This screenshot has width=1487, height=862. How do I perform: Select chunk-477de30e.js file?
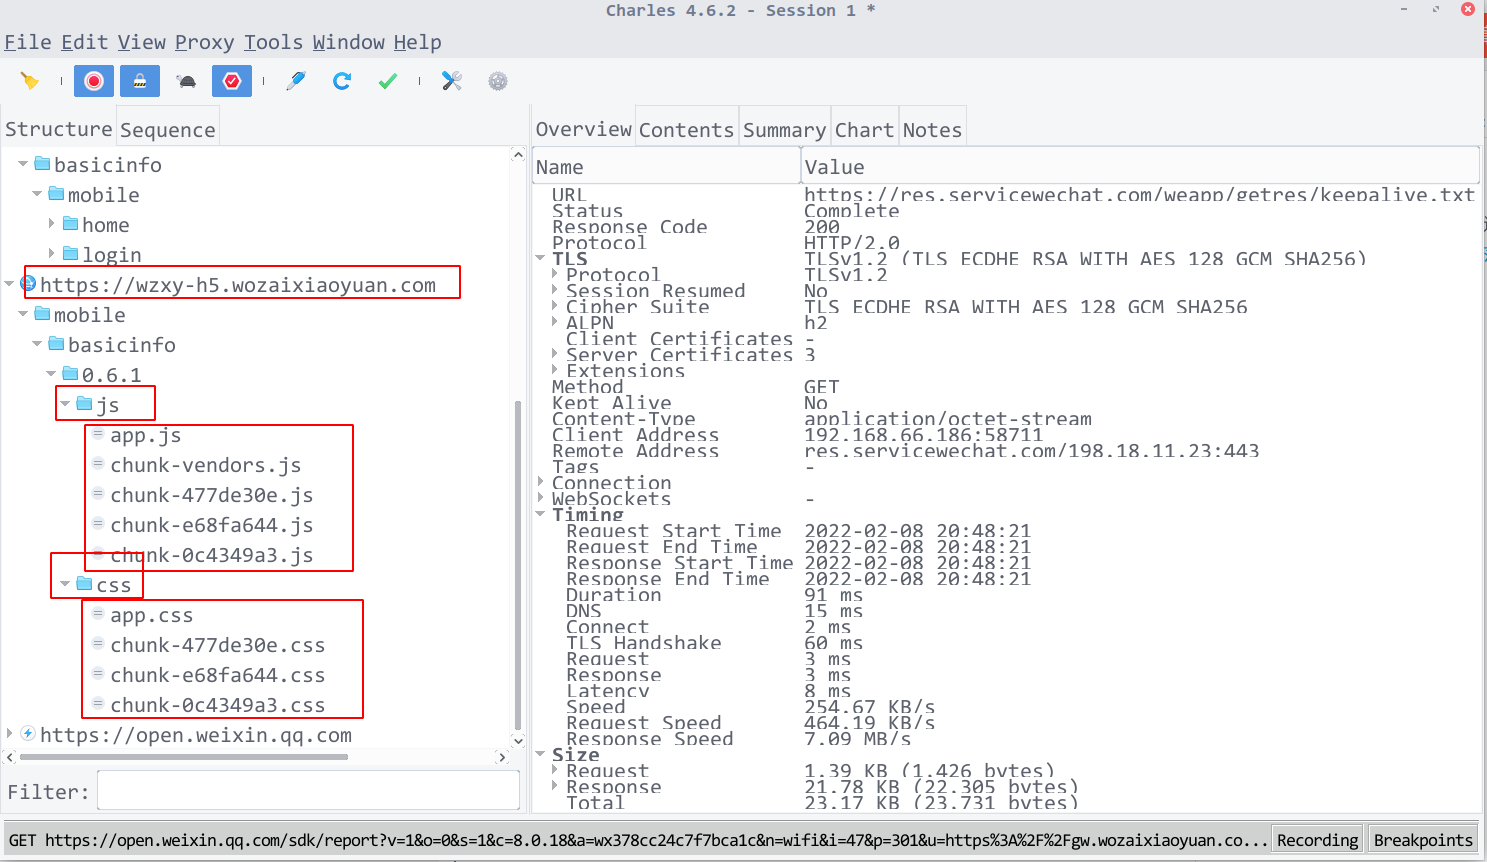[211, 495]
